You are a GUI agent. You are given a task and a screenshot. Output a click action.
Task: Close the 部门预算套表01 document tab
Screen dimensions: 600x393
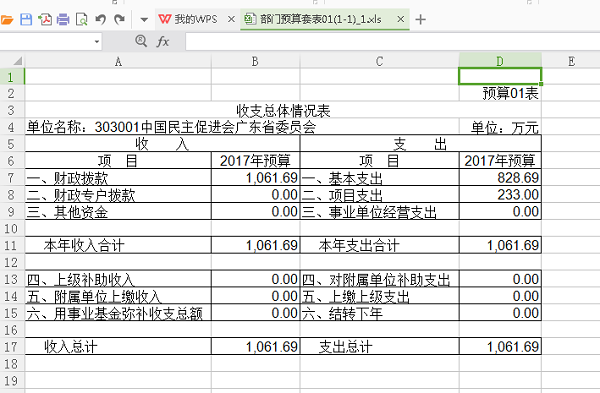pyautogui.click(x=401, y=19)
